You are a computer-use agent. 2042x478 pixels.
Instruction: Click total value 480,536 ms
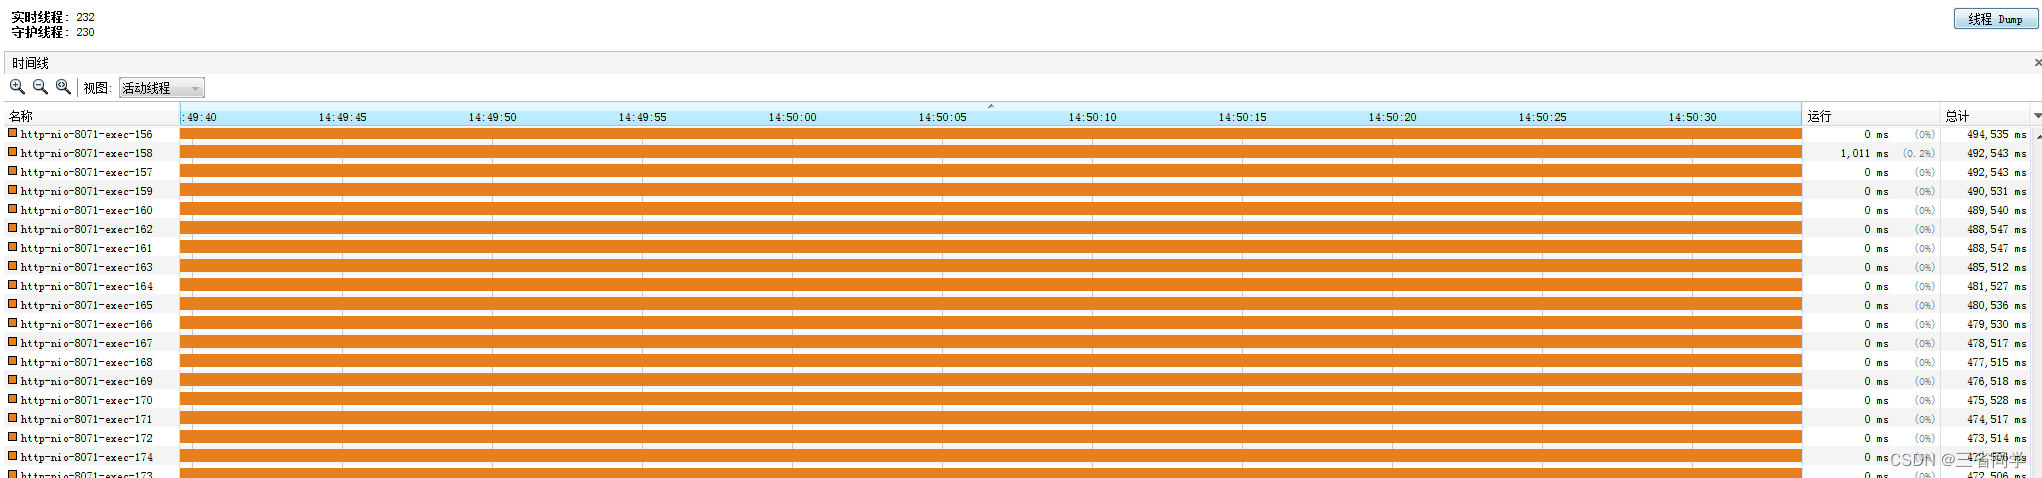pos(1996,305)
